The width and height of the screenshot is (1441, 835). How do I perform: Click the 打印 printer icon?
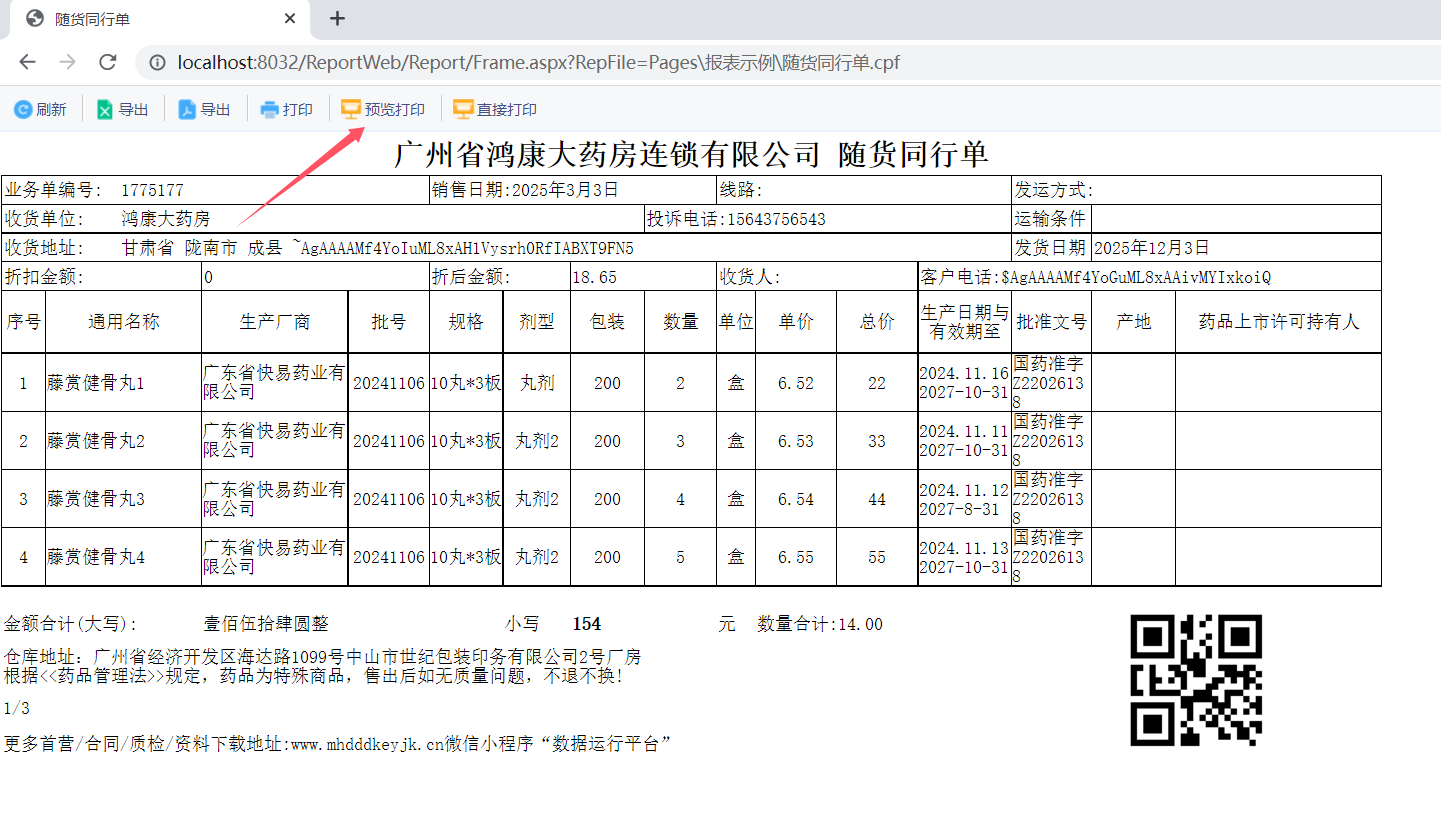tap(269, 110)
